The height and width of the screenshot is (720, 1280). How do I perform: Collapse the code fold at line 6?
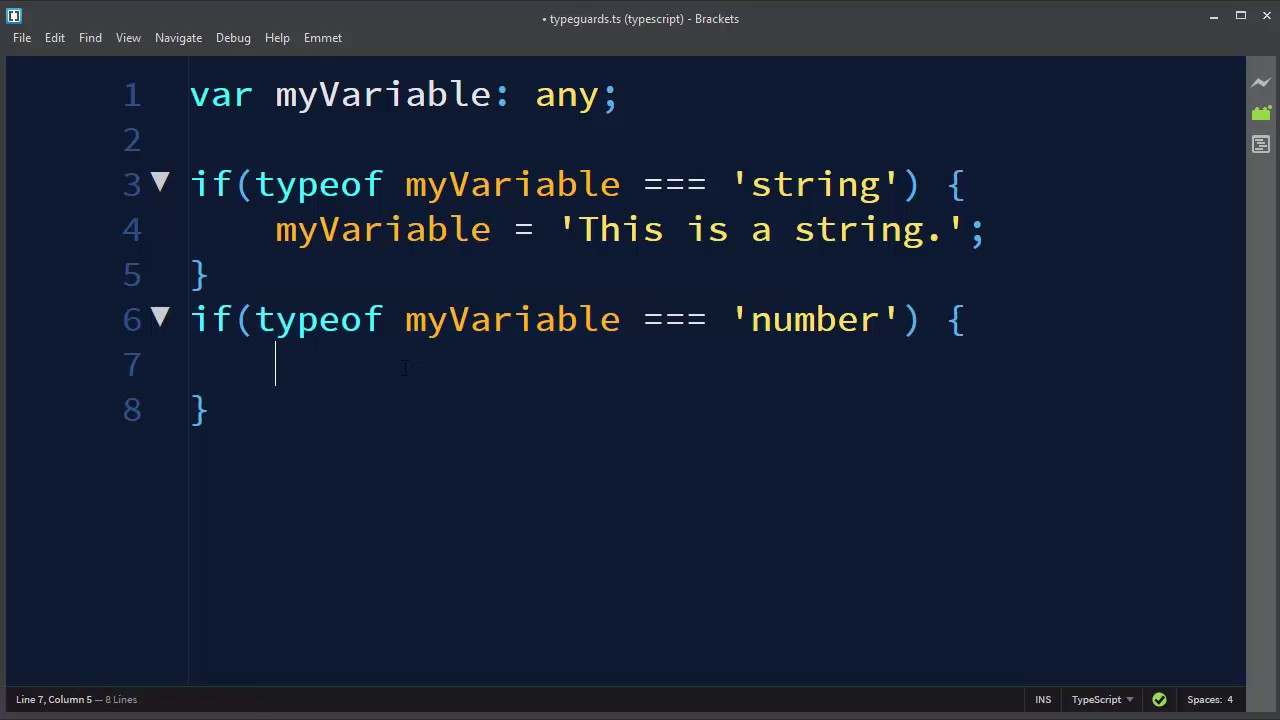(160, 317)
